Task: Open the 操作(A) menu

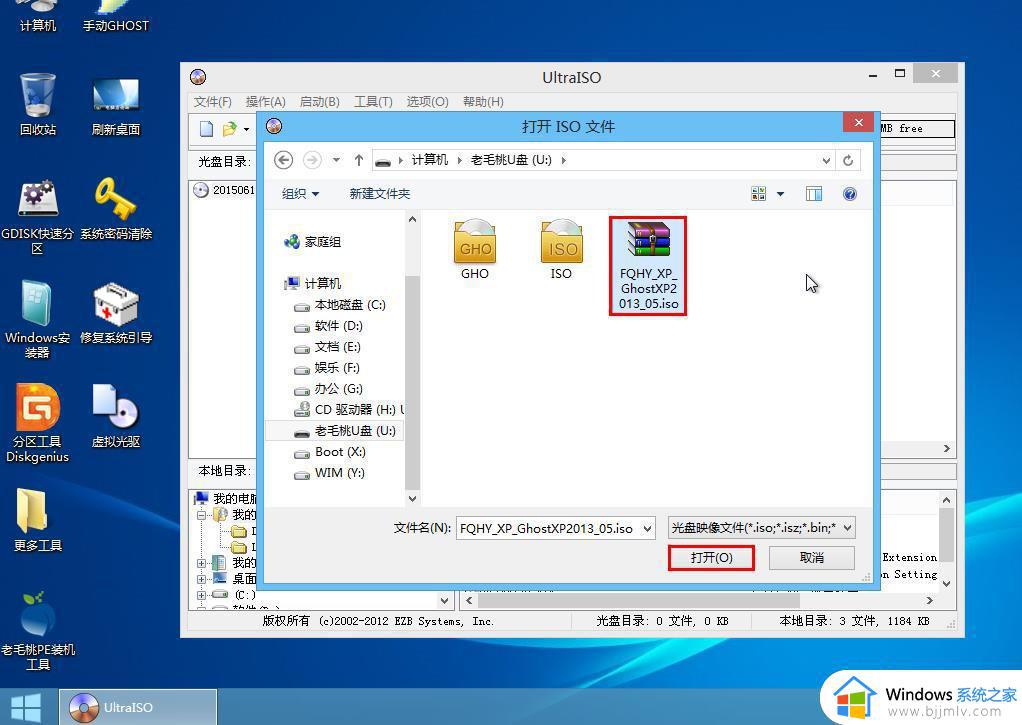Action: 265,102
